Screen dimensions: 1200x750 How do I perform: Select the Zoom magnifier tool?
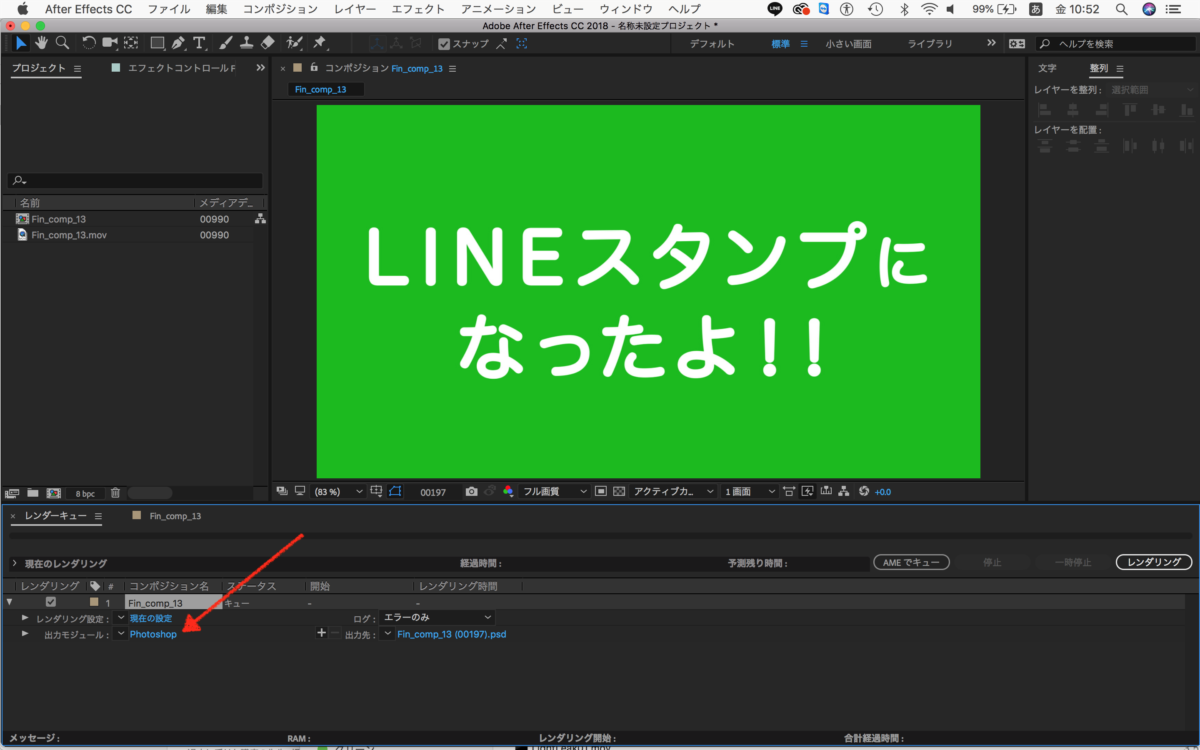point(62,43)
